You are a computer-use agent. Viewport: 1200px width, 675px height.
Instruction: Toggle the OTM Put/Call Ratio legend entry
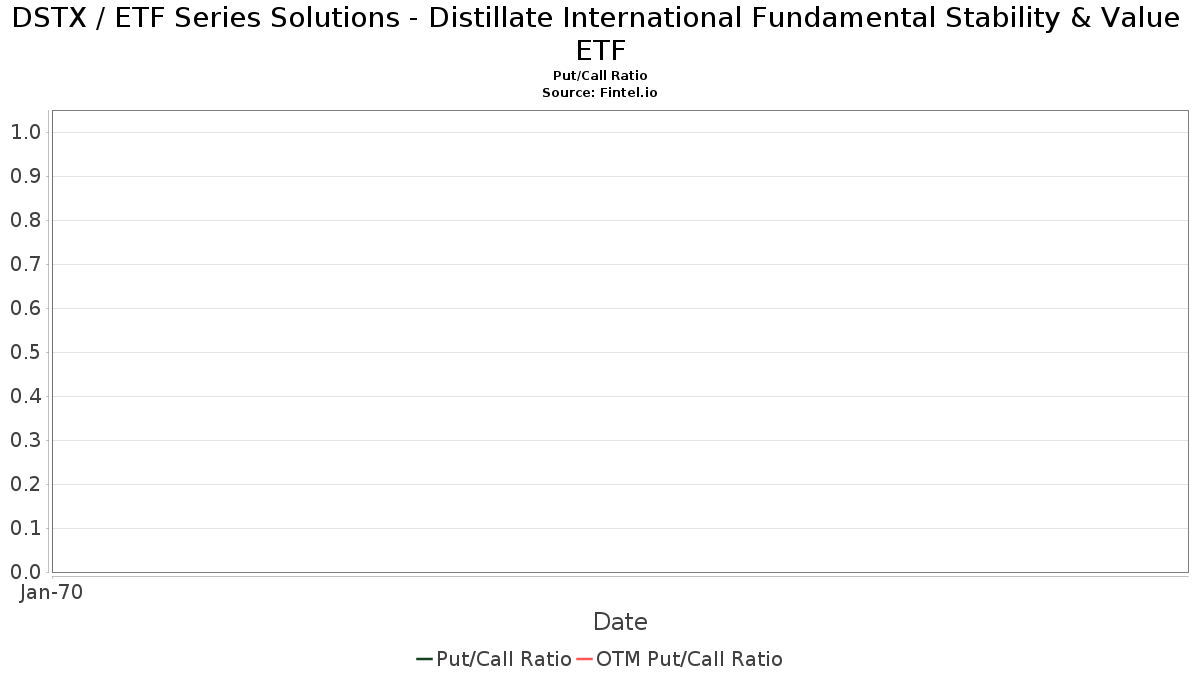(x=679, y=659)
